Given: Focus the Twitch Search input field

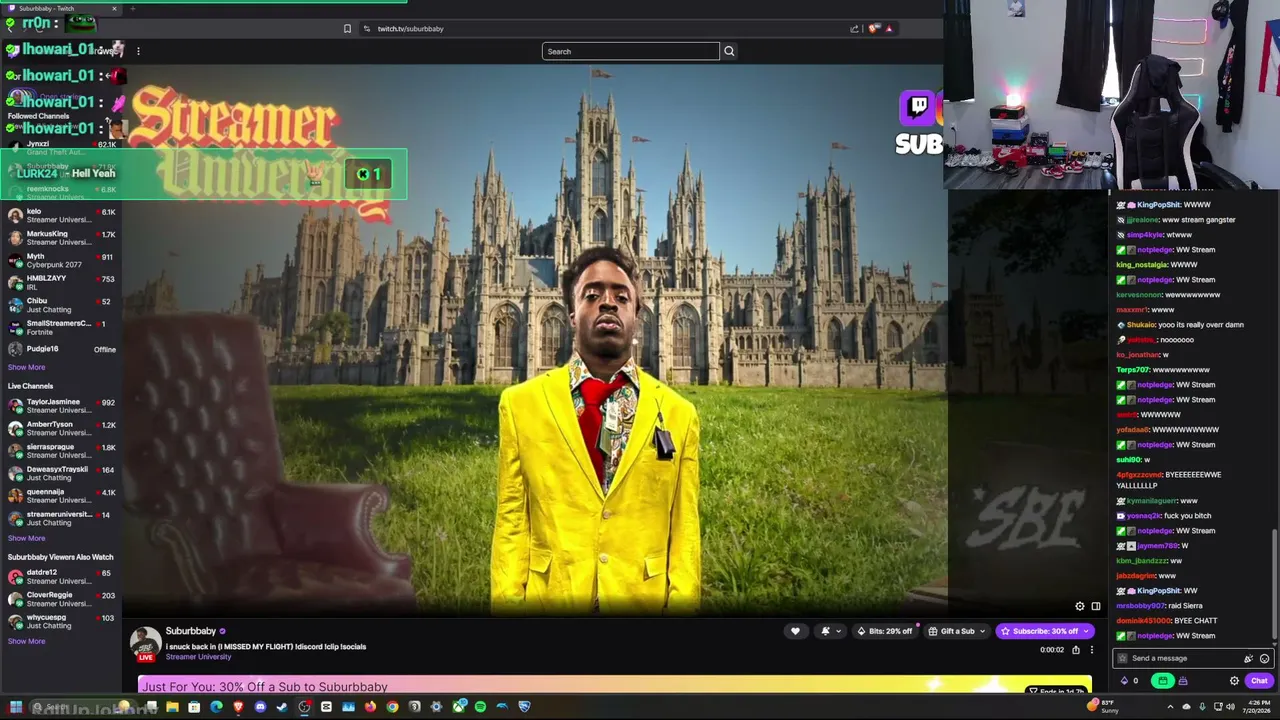Looking at the screenshot, I should (x=630, y=51).
